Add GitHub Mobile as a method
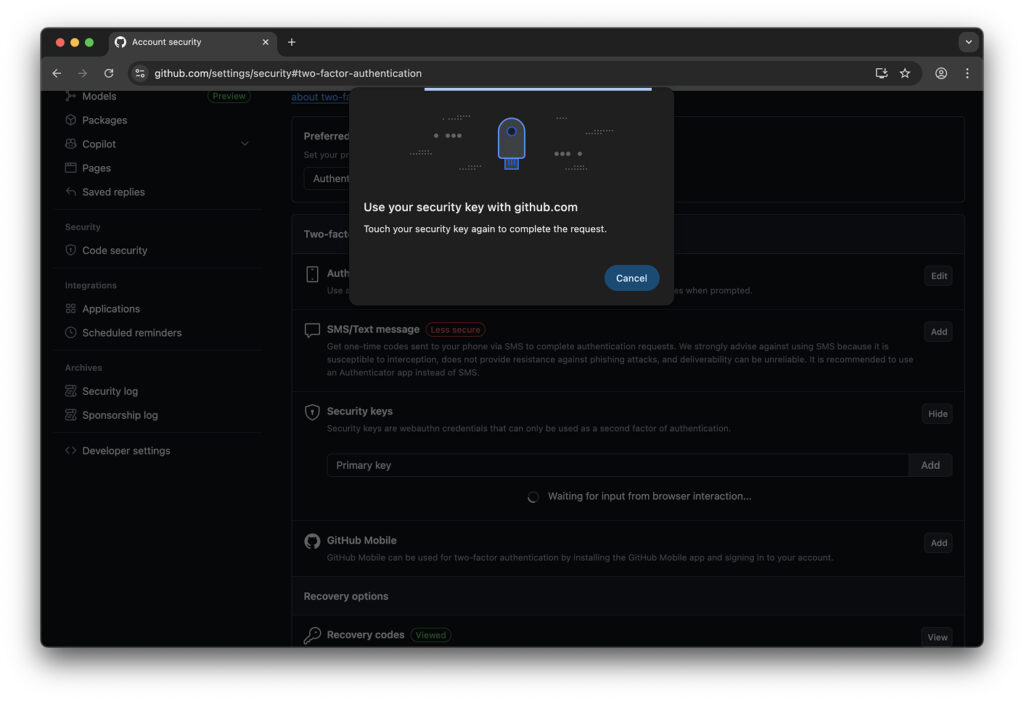Viewport: 1024px width, 701px height. (938, 543)
